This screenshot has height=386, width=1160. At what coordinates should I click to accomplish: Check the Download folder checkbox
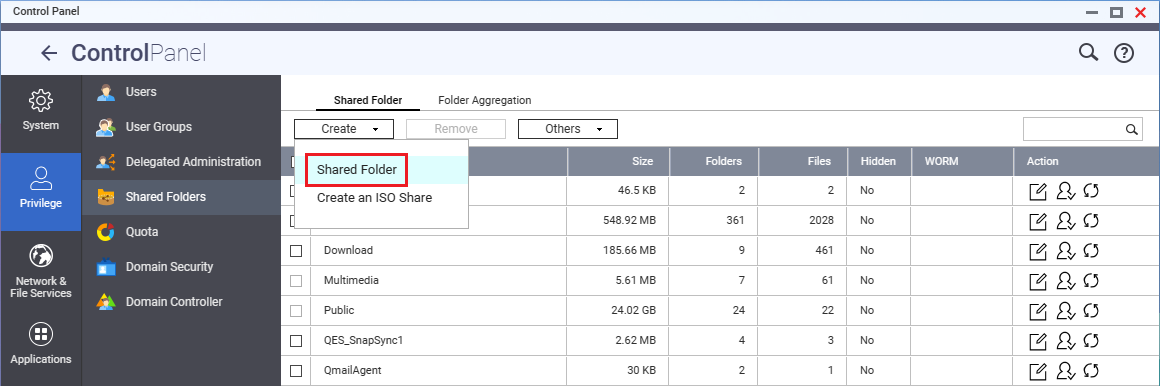coord(296,251)
